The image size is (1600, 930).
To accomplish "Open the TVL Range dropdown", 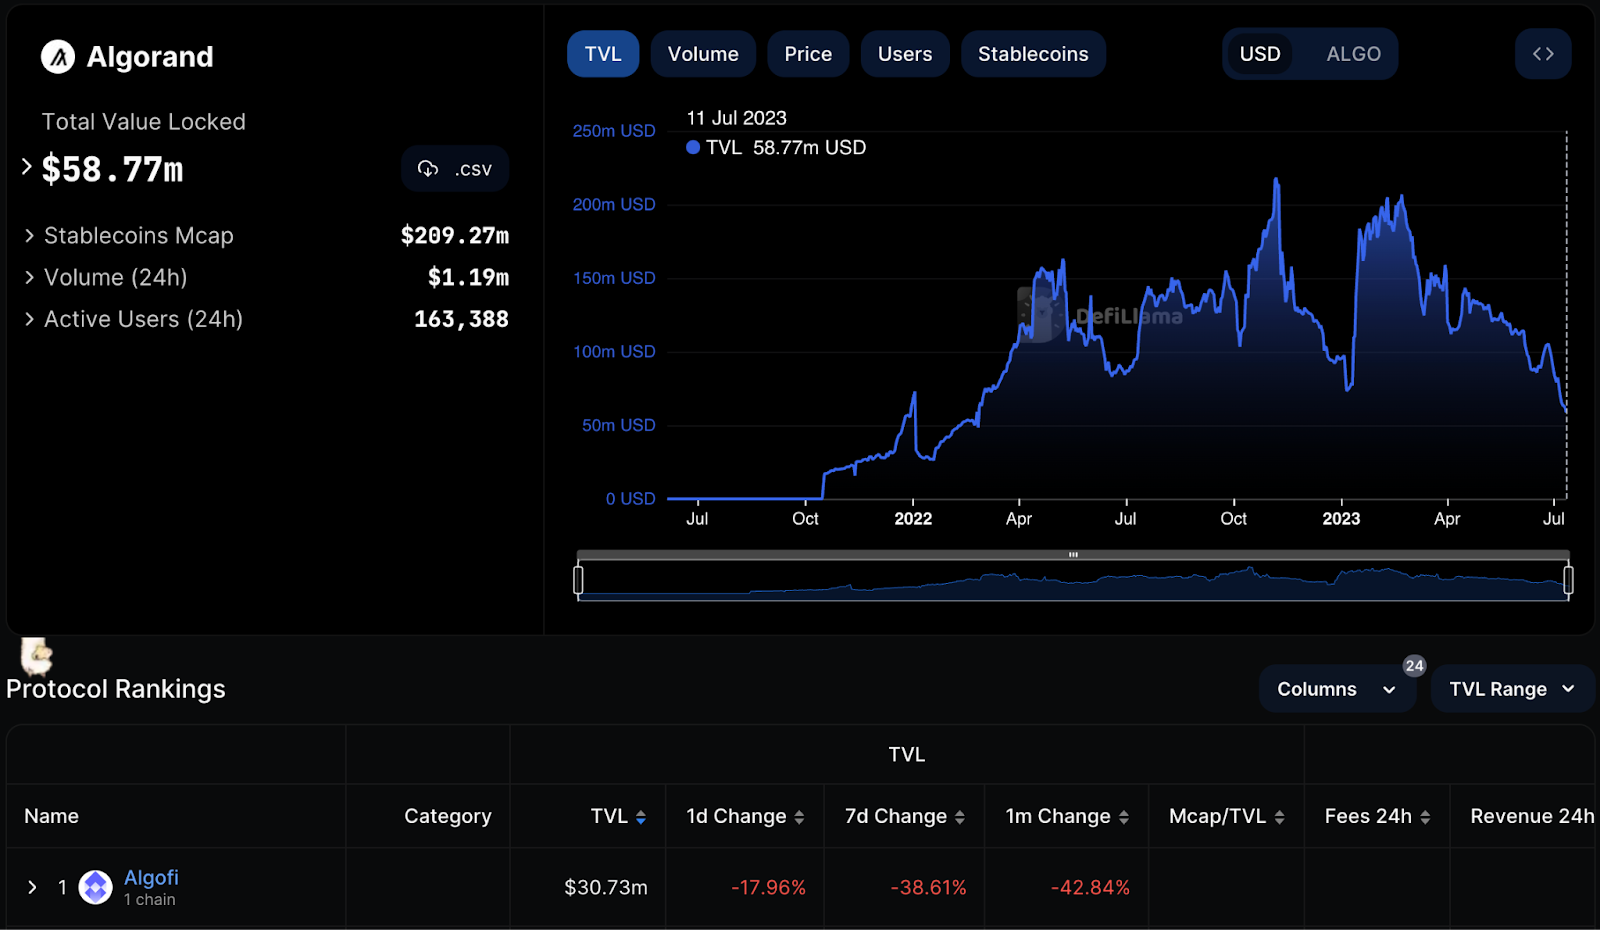I will [1511, 689].
